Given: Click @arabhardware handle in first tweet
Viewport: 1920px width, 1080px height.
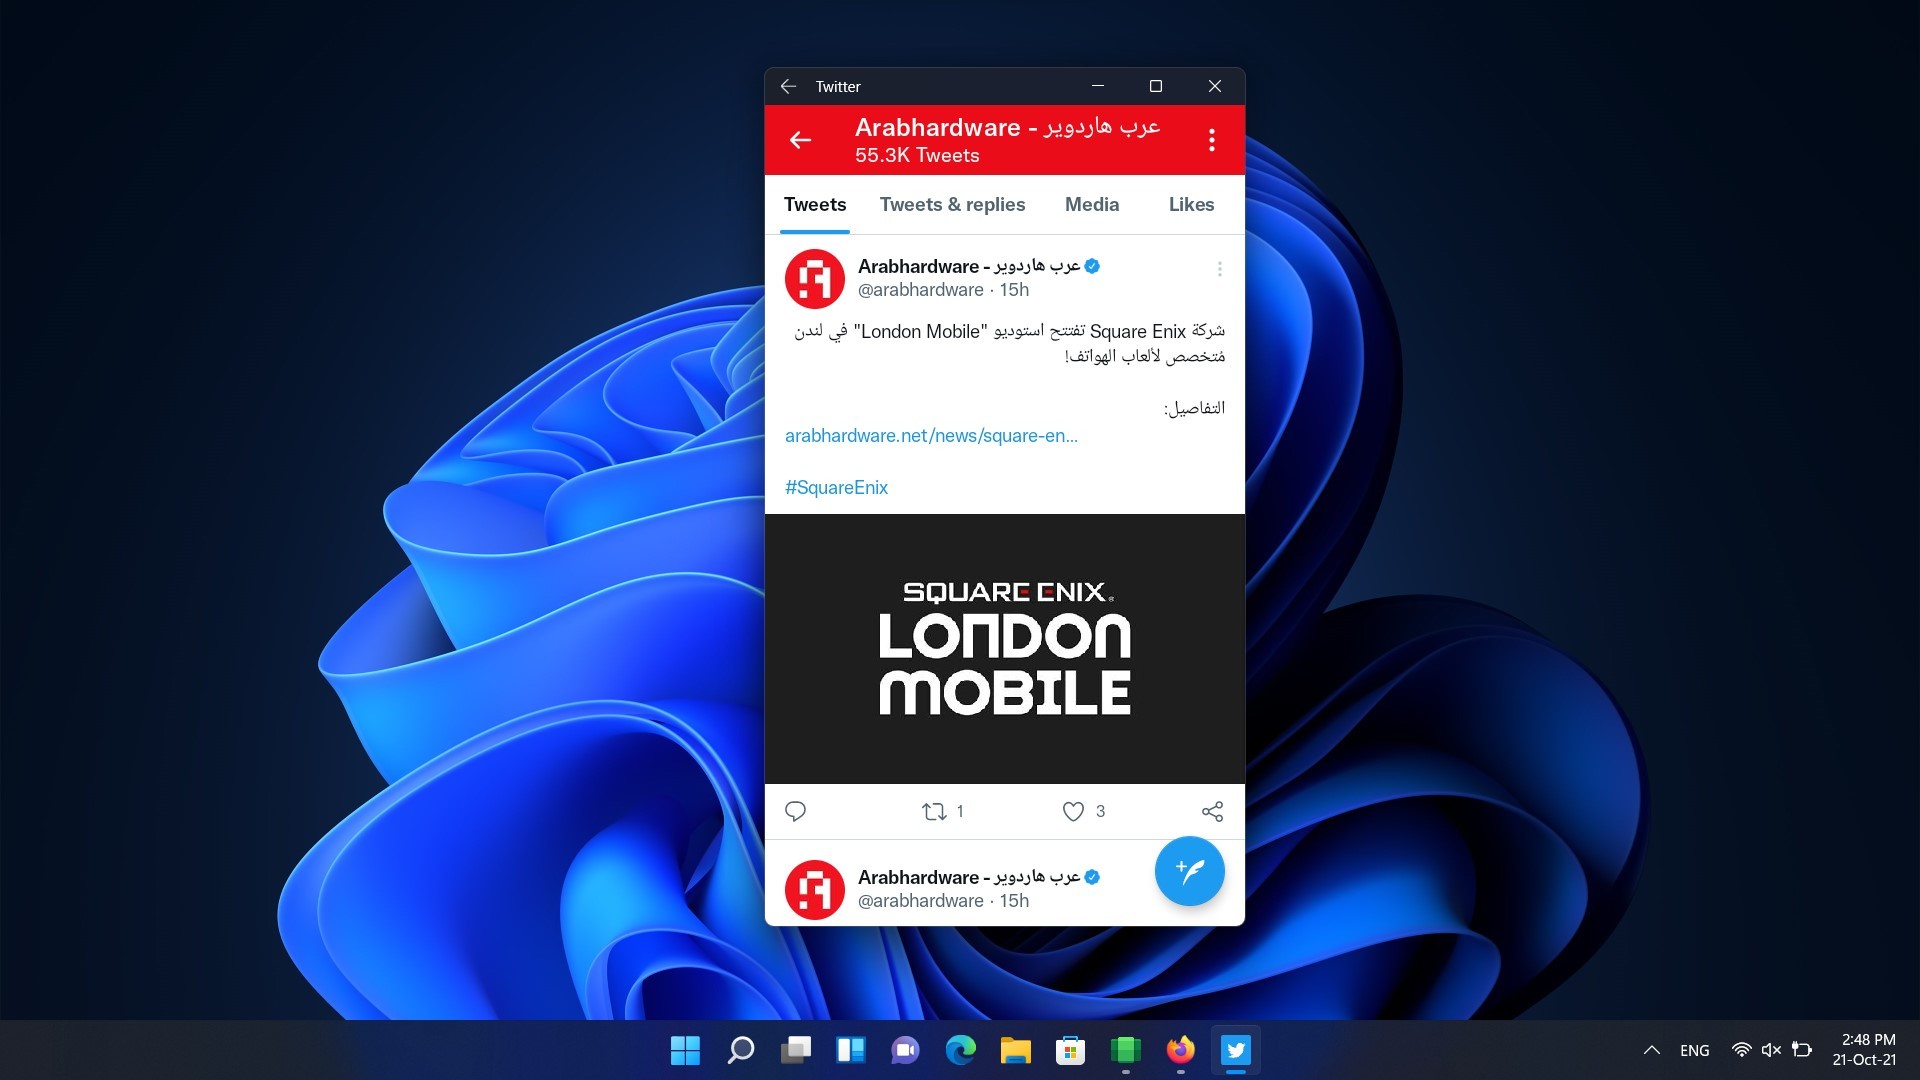Looking at the screenshot, I should click(921, 290).
